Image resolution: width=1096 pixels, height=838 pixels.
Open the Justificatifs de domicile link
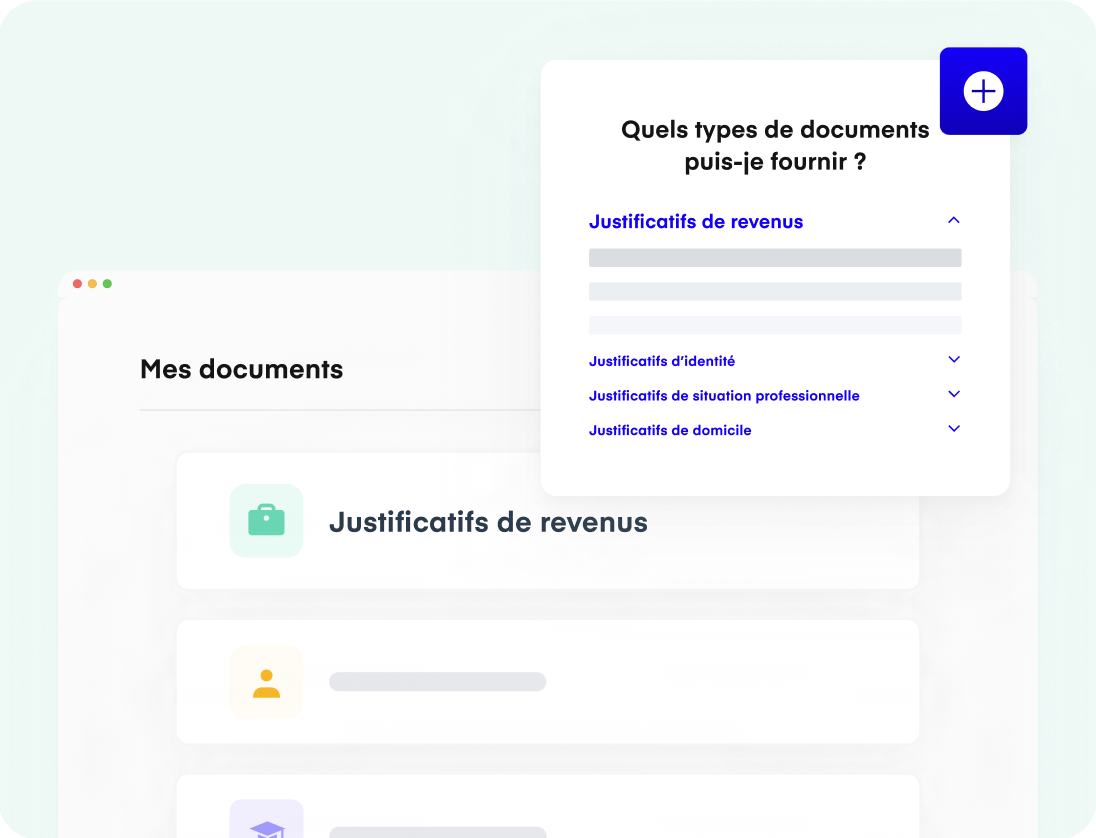(x=670, y=430)
